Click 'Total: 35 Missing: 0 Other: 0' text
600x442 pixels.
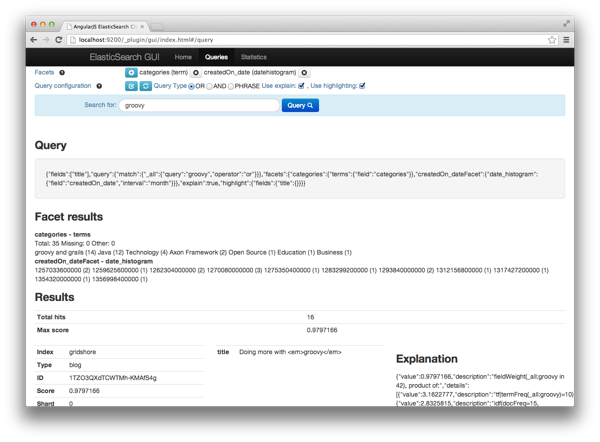point(75,243)
